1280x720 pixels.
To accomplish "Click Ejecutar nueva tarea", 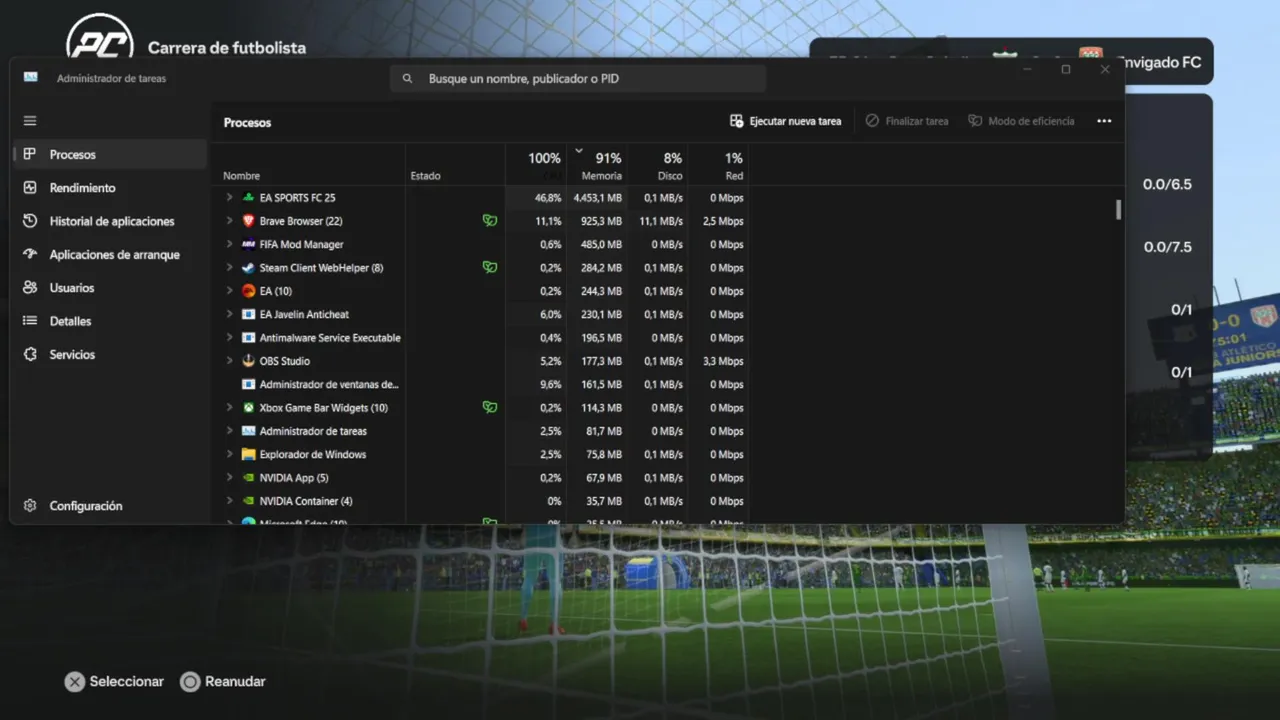I will pos(786,121).
